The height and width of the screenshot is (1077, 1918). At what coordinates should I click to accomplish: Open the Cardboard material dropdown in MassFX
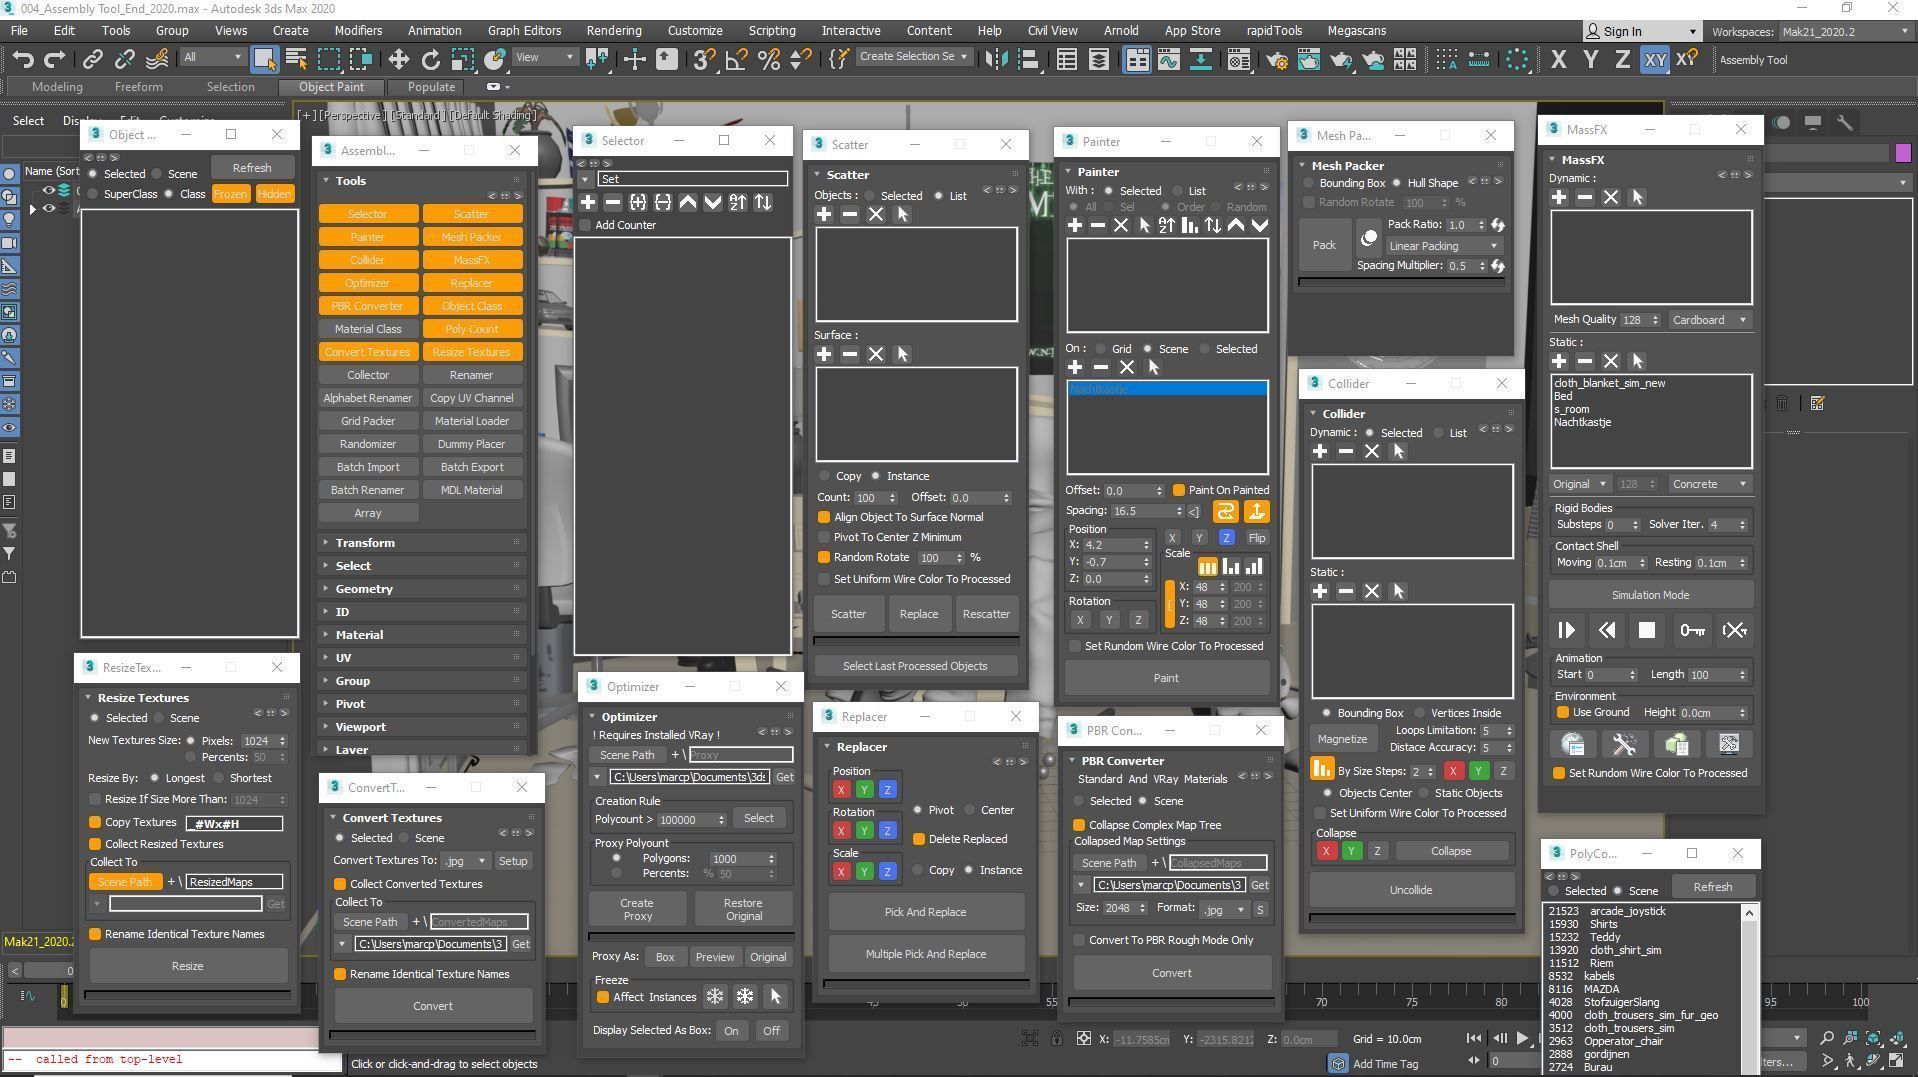point(1709,320)
